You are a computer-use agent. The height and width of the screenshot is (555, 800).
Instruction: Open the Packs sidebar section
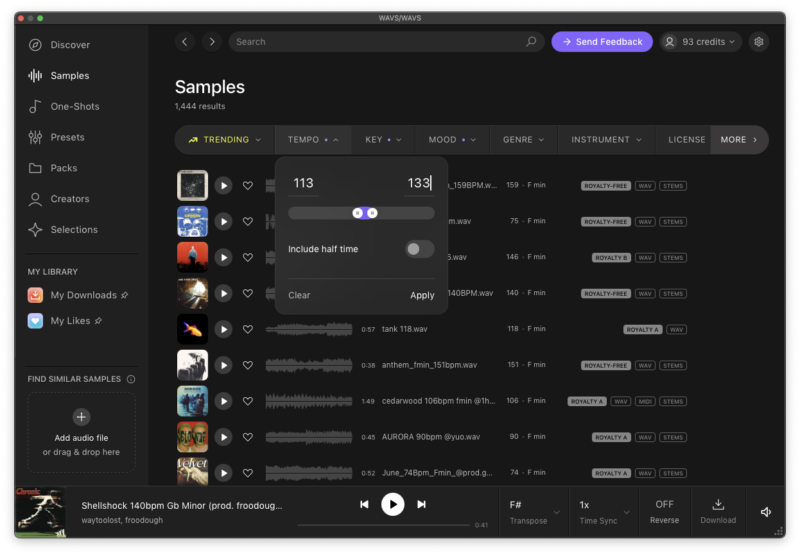pos(64,168)
